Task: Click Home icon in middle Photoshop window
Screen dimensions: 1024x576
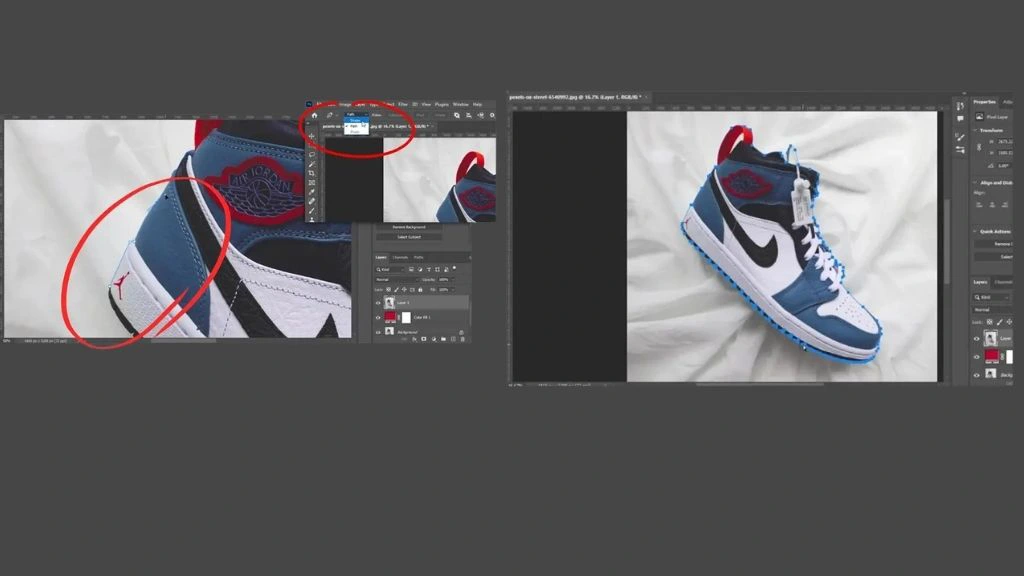Action: (x=314, y=116)
